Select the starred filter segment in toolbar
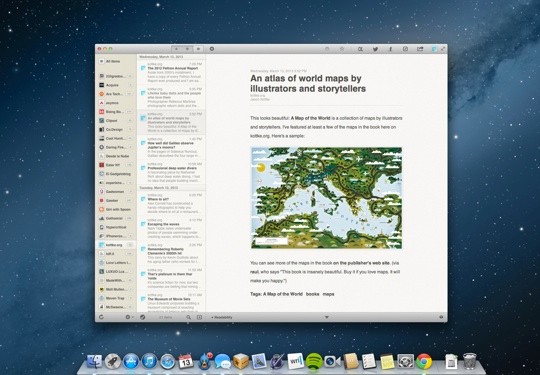Screen dimensions: 540x375 176,49
